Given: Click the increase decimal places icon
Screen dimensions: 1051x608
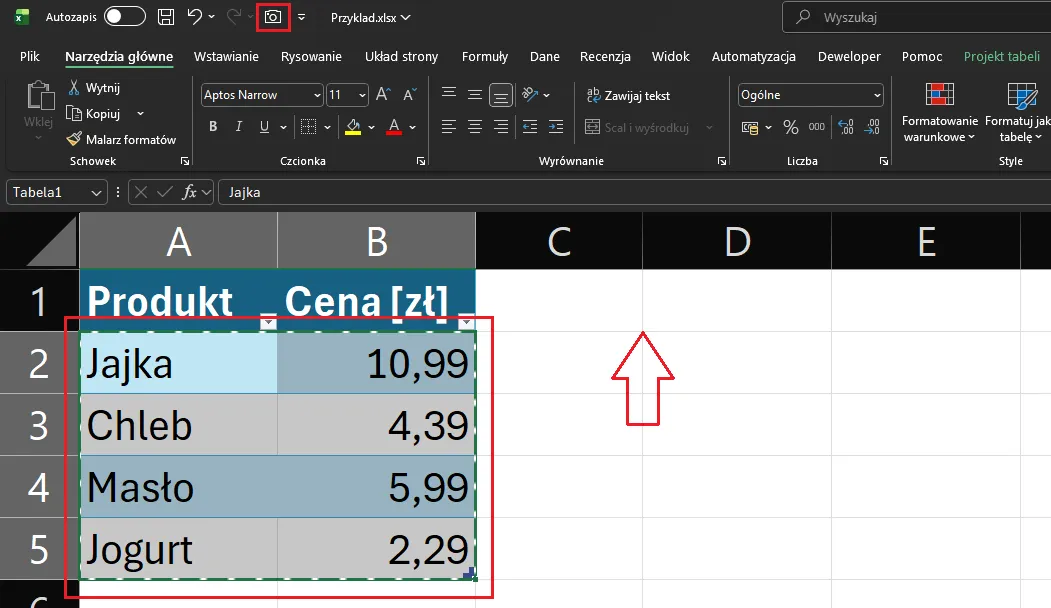Looking at the screenshot, I should [x=846, y=127].
